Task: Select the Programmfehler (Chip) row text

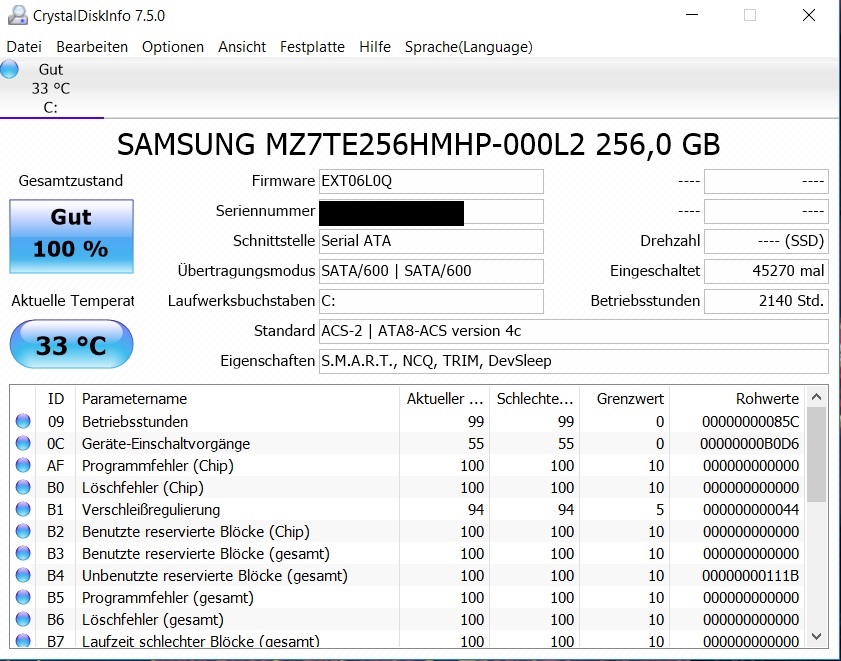Action: [158, 466]
